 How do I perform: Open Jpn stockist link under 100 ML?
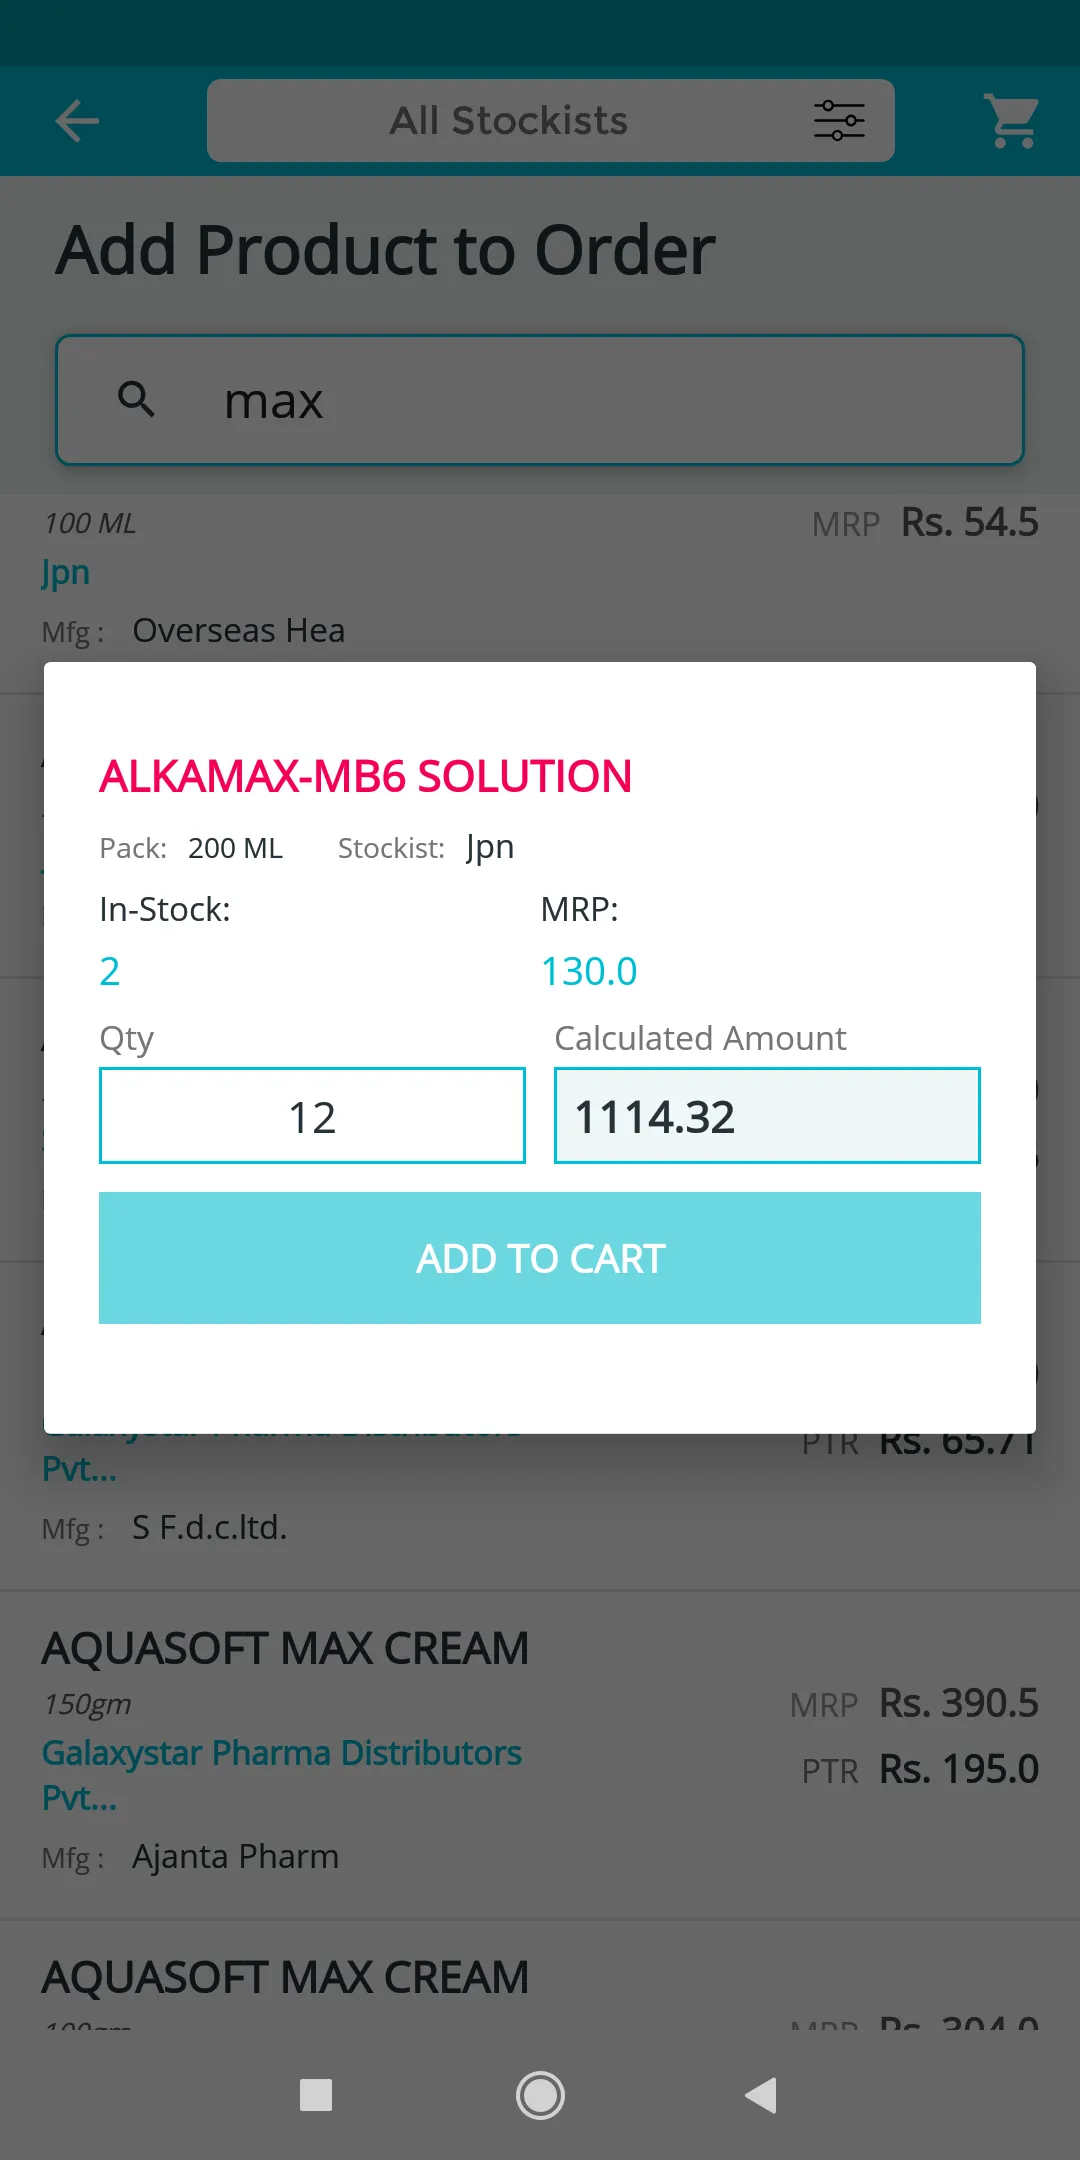(66, 574)
